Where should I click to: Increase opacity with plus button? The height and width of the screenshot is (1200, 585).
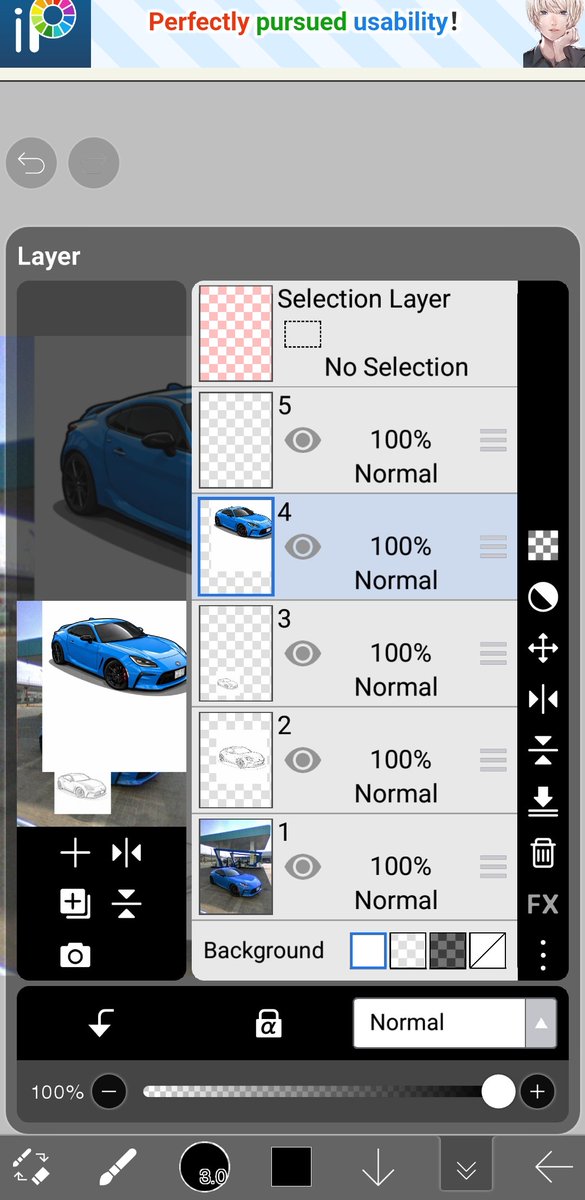point(537,1092)
